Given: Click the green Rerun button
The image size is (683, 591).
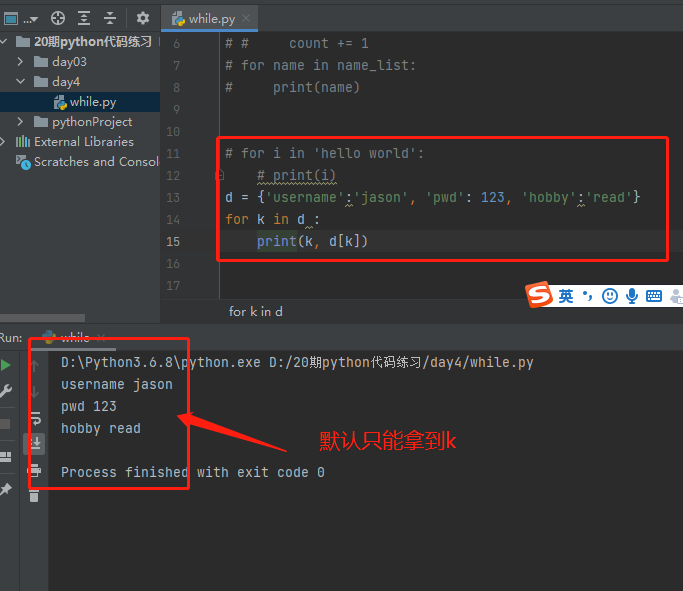Looking at the screenshot, I should tap(6, 365).
